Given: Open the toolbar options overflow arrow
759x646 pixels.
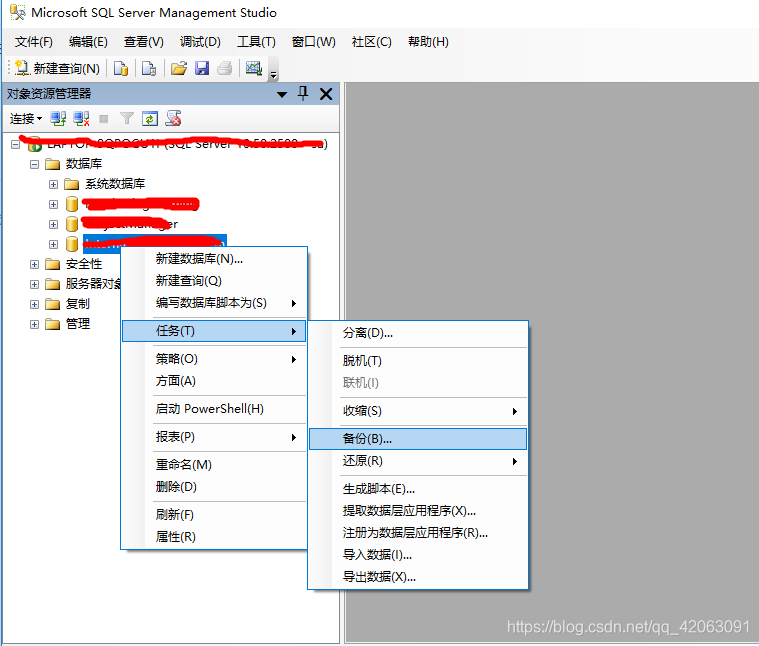Looking at the screenshot, I should (273, 74).
